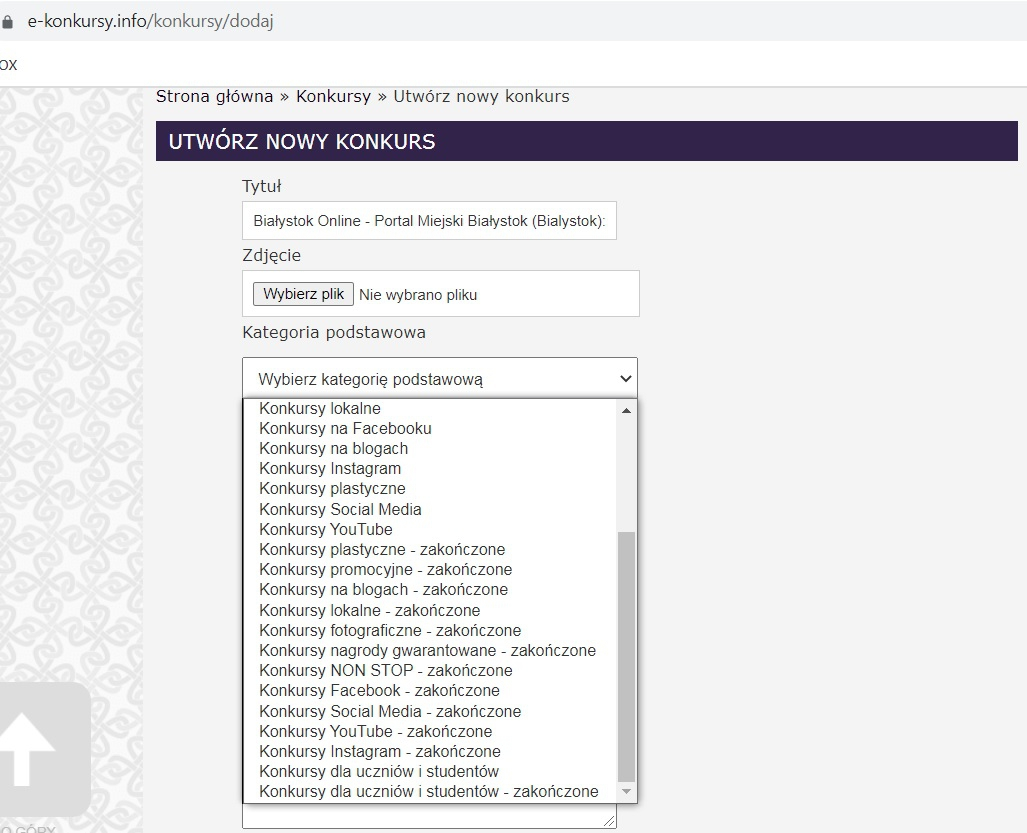Screen dimensions: 1027x833
Task: Select 'Konkursy na Facebooku' option
Action: [x=345, y=428]
